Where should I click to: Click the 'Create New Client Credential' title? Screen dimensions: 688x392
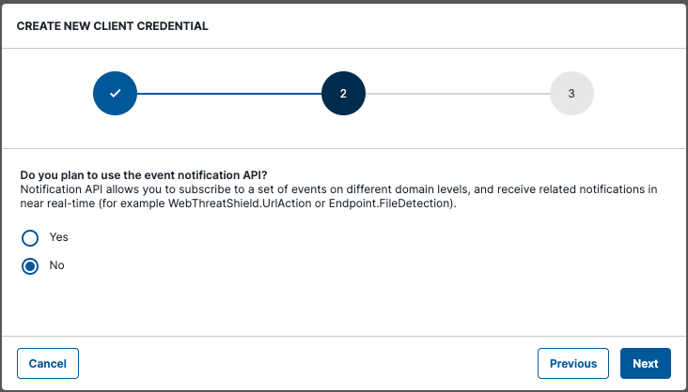click(x=112, y=26)
